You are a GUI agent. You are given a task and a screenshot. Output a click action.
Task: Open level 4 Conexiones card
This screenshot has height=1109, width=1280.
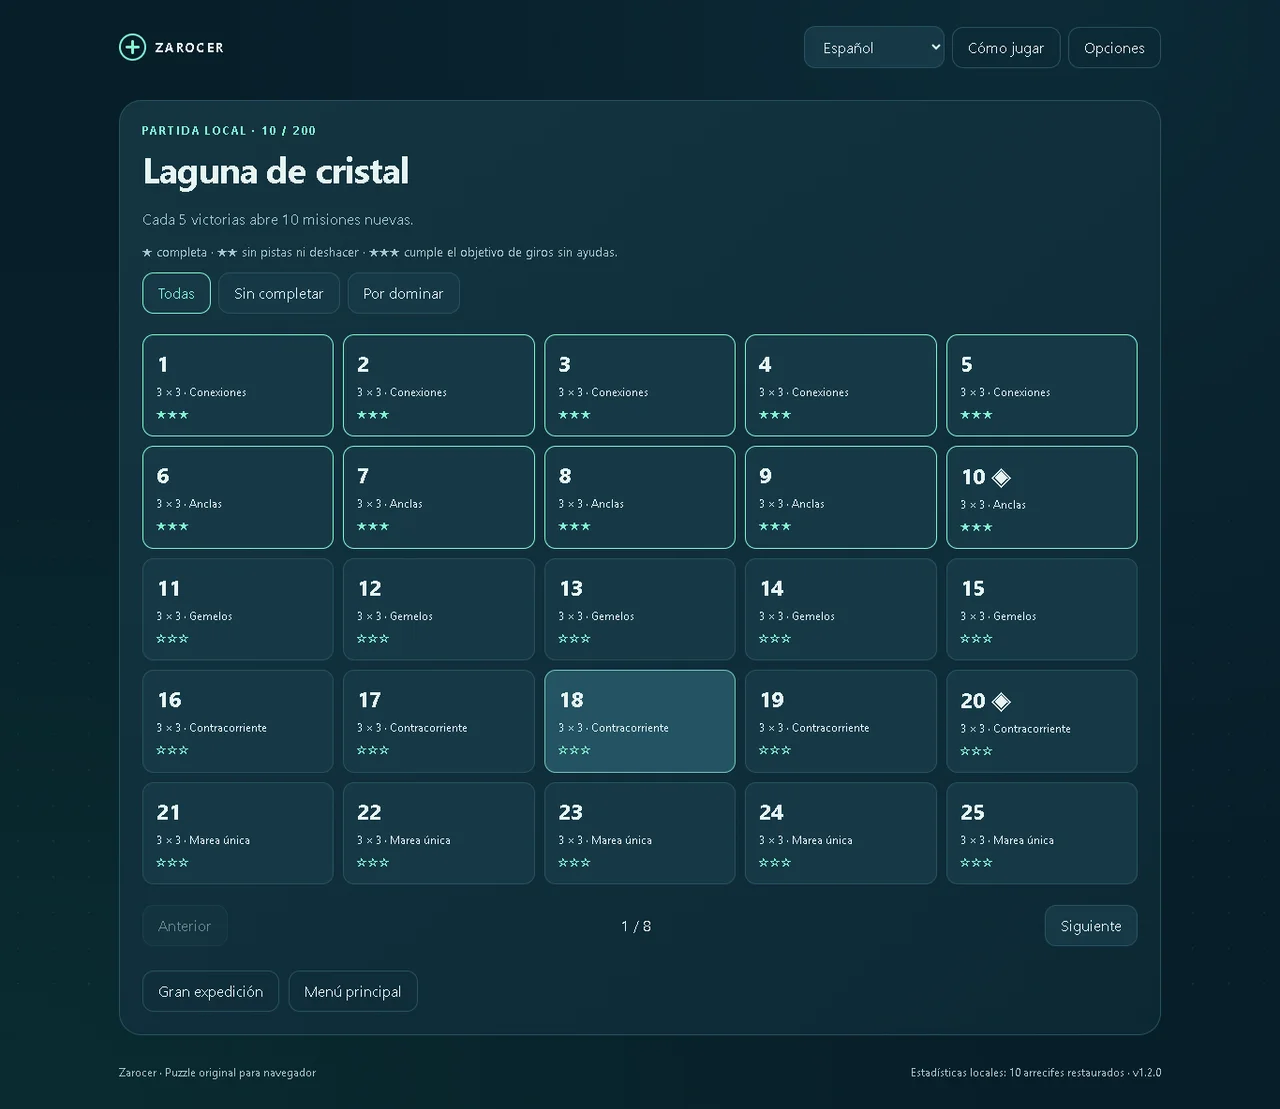coord(841,385)
